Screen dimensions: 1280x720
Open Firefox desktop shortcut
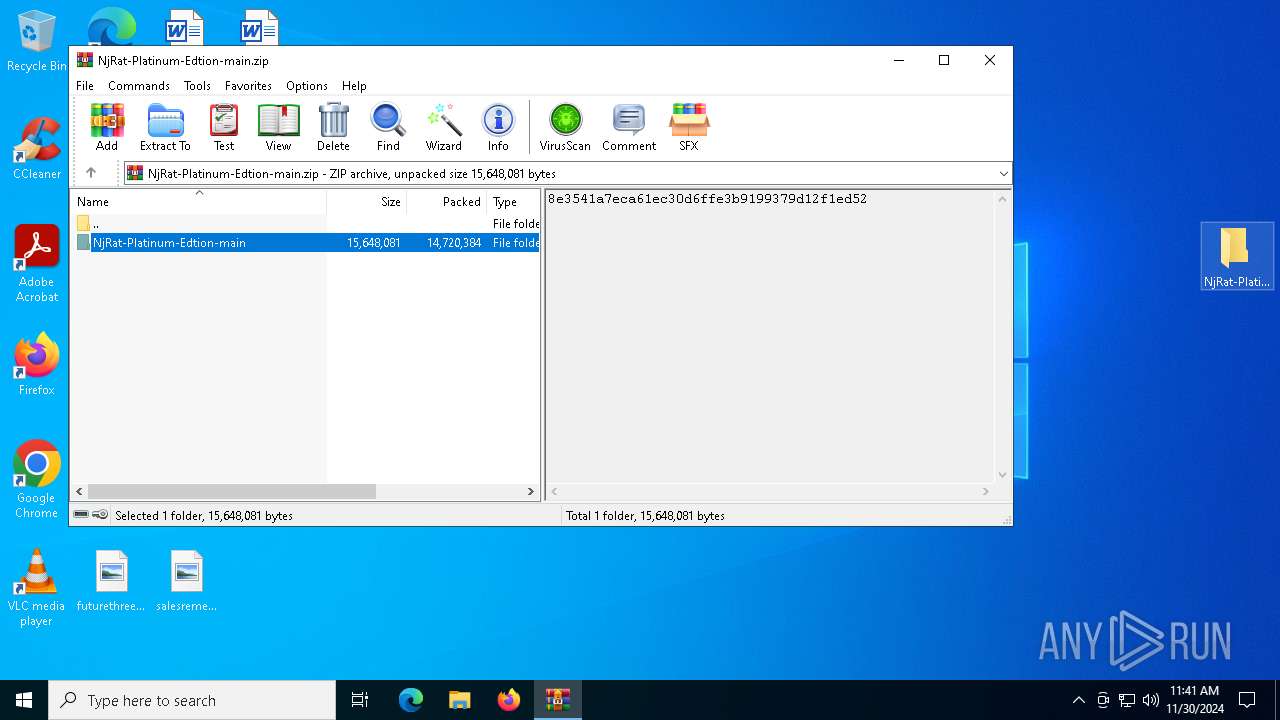37,365
